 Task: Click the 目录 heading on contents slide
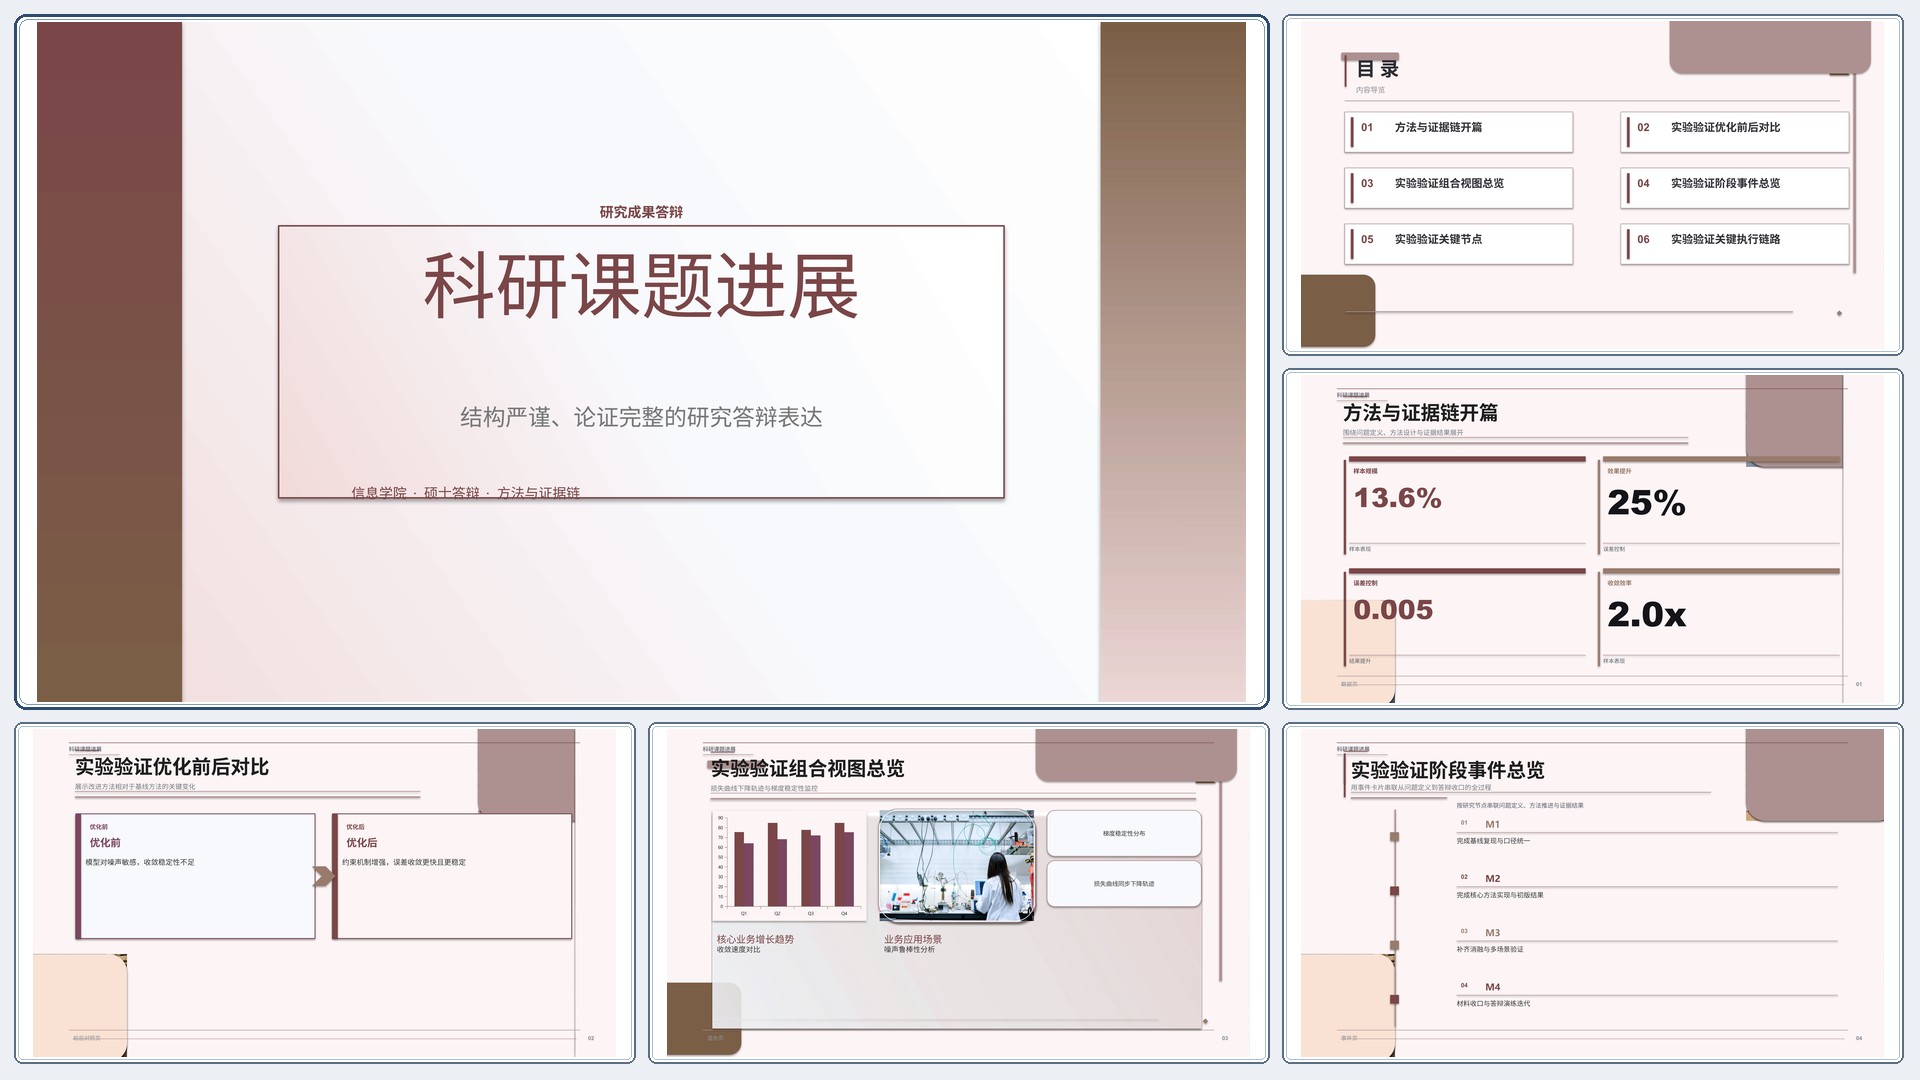point(1377,69)
